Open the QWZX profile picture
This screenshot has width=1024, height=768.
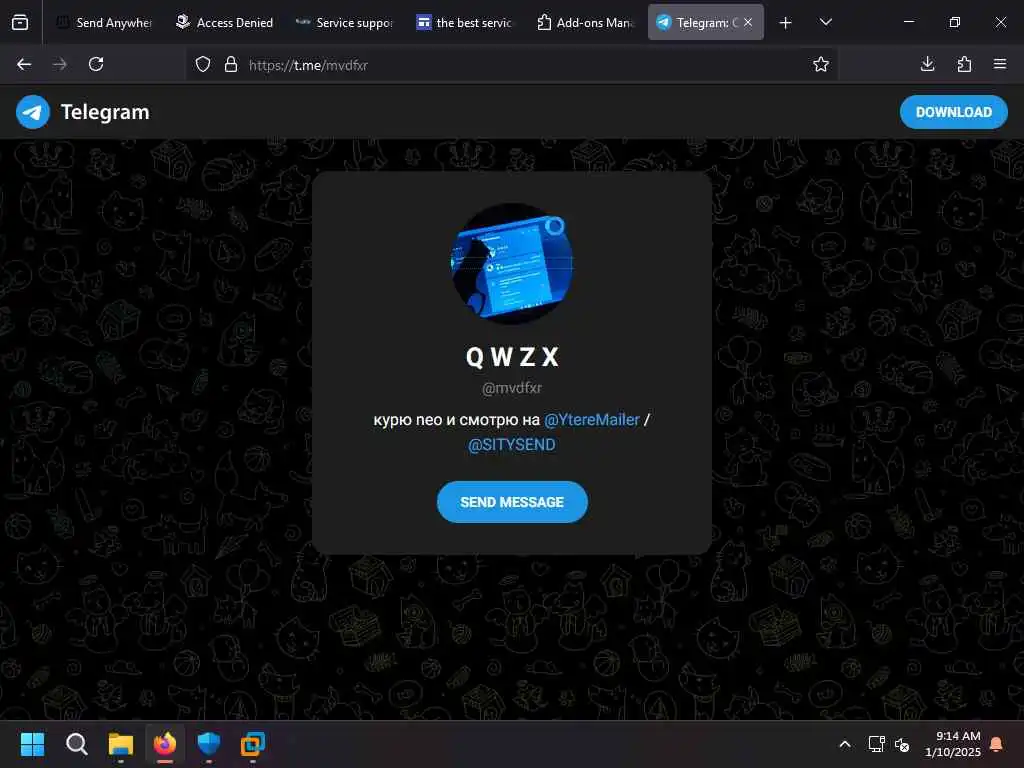tap(512, 264)
